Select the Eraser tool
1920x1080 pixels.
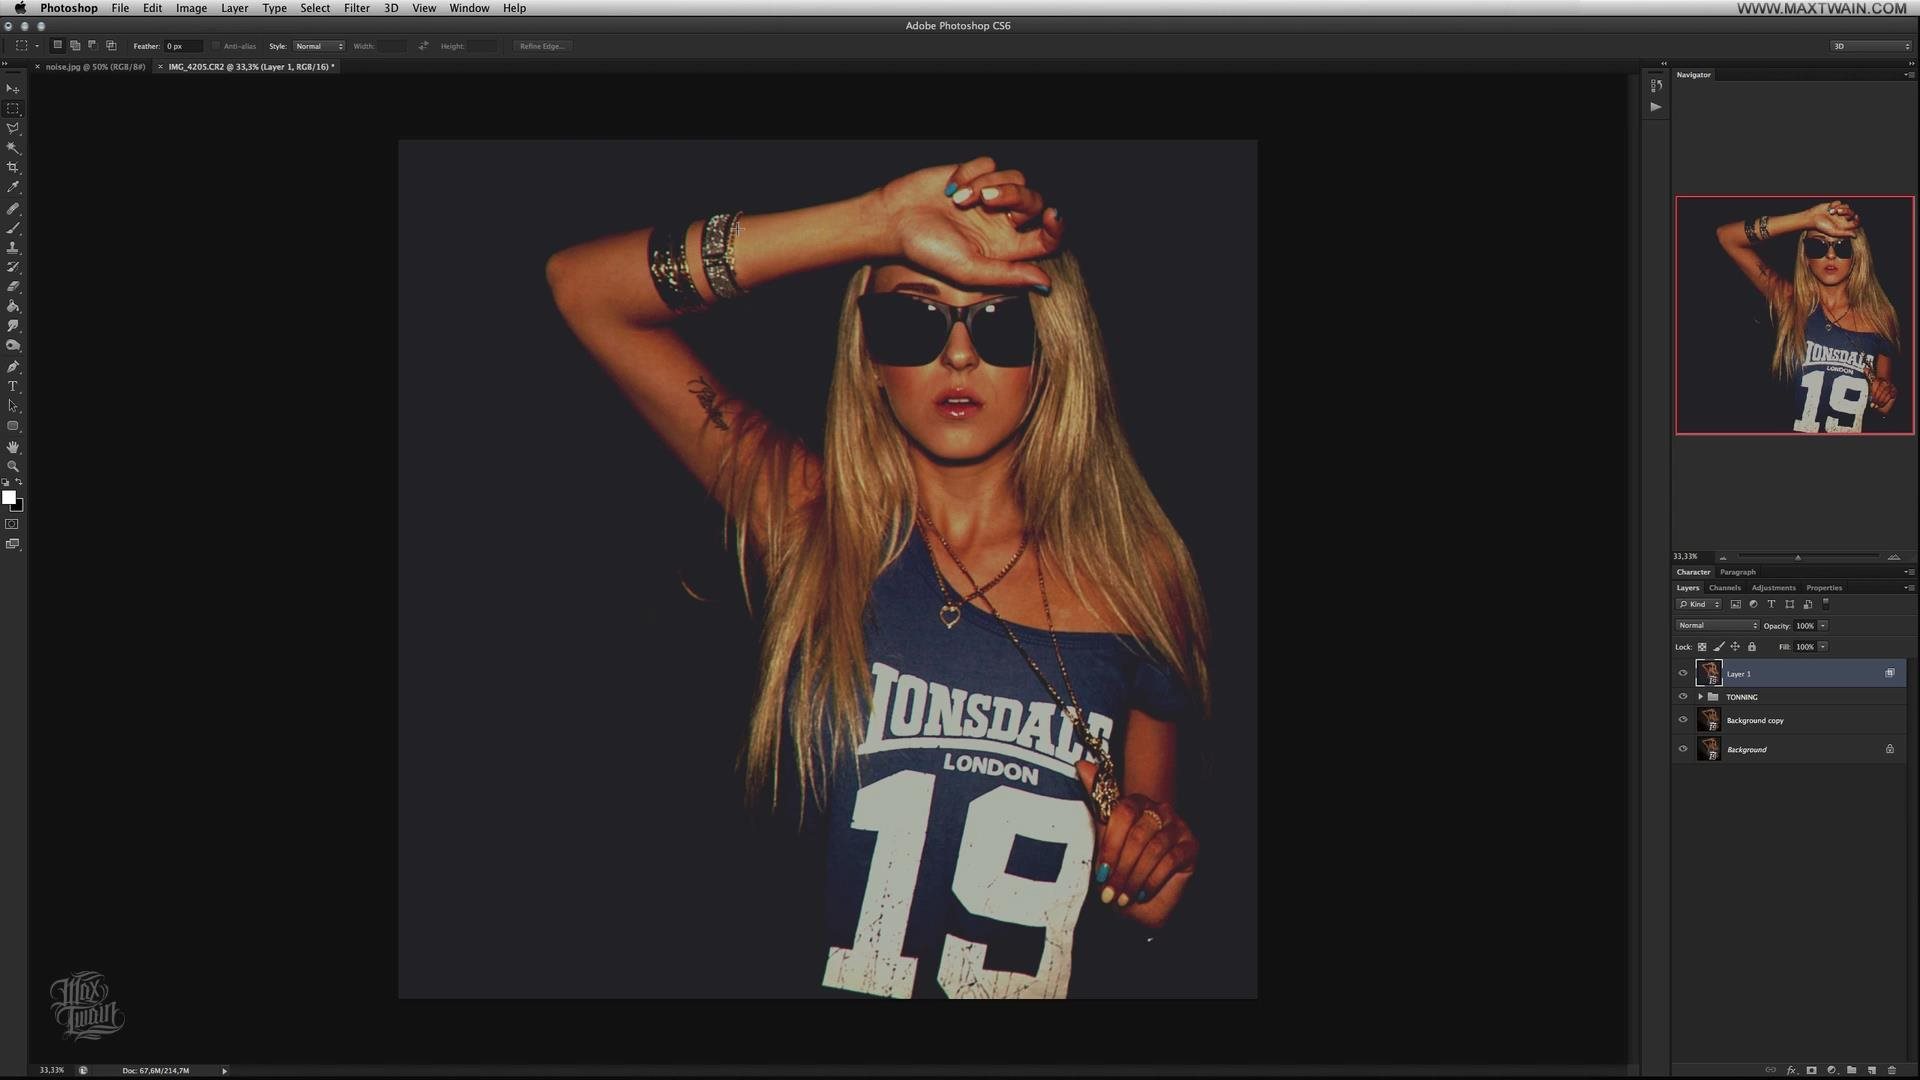[x=13, y=287]
